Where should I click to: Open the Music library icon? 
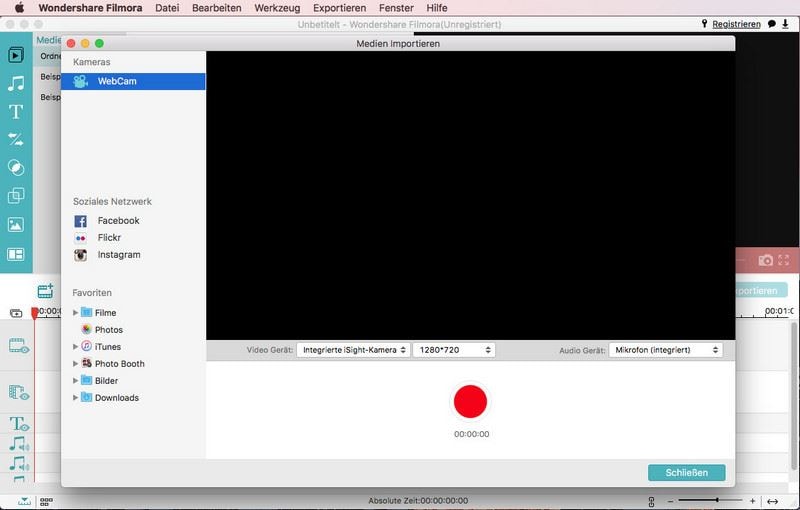point(16,83)
